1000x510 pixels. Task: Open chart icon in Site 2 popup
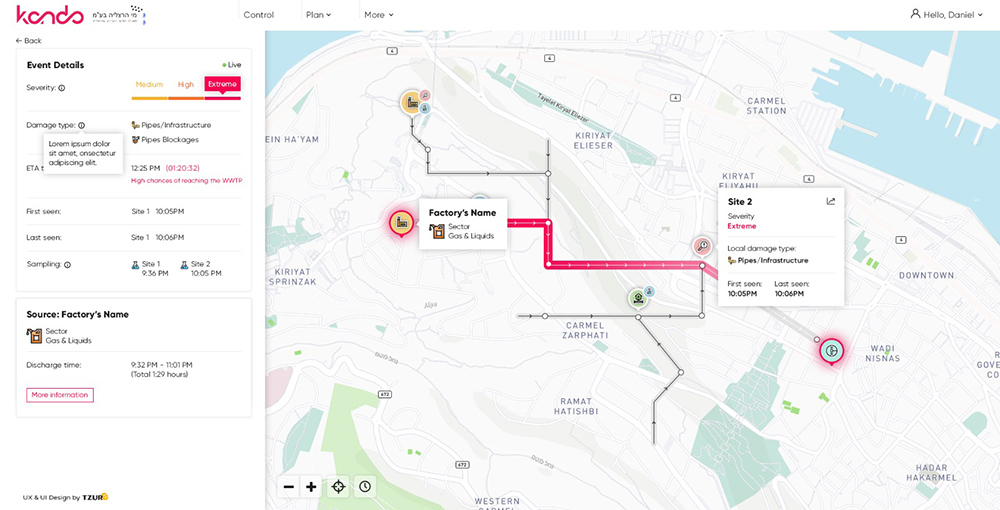tap(830, 201)
